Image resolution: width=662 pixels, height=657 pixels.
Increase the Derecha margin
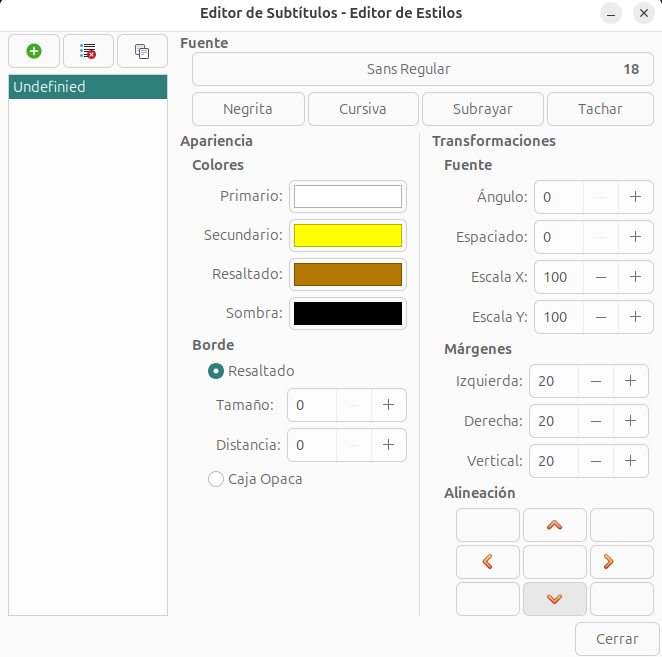pyautogui.click(x=630, y=421)
